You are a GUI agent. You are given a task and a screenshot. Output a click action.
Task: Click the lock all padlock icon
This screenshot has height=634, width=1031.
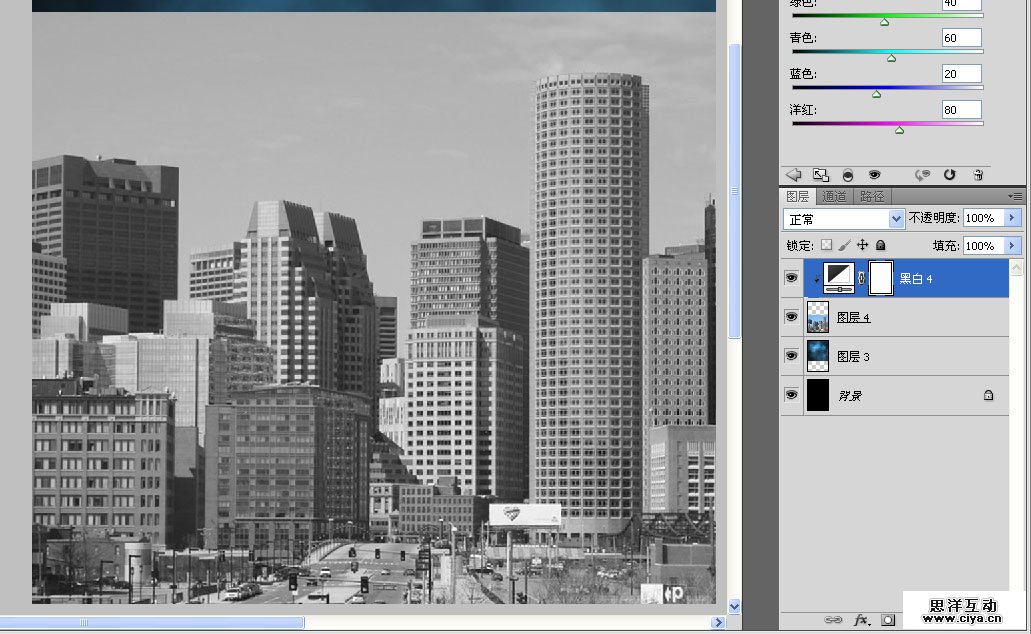(x=880, y=245)
